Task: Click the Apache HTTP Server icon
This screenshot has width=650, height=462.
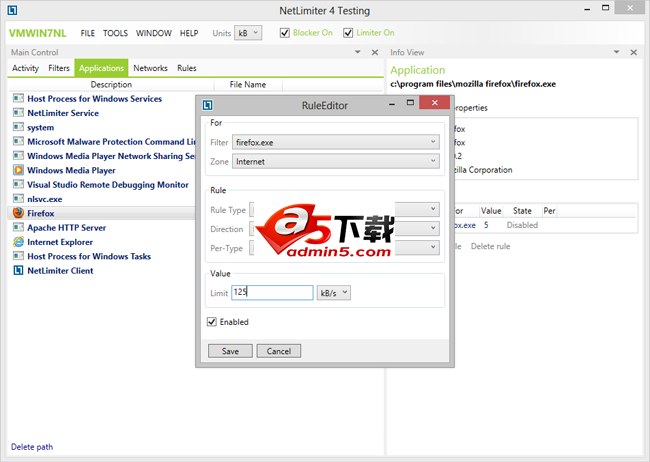Action: pos(18,227)
